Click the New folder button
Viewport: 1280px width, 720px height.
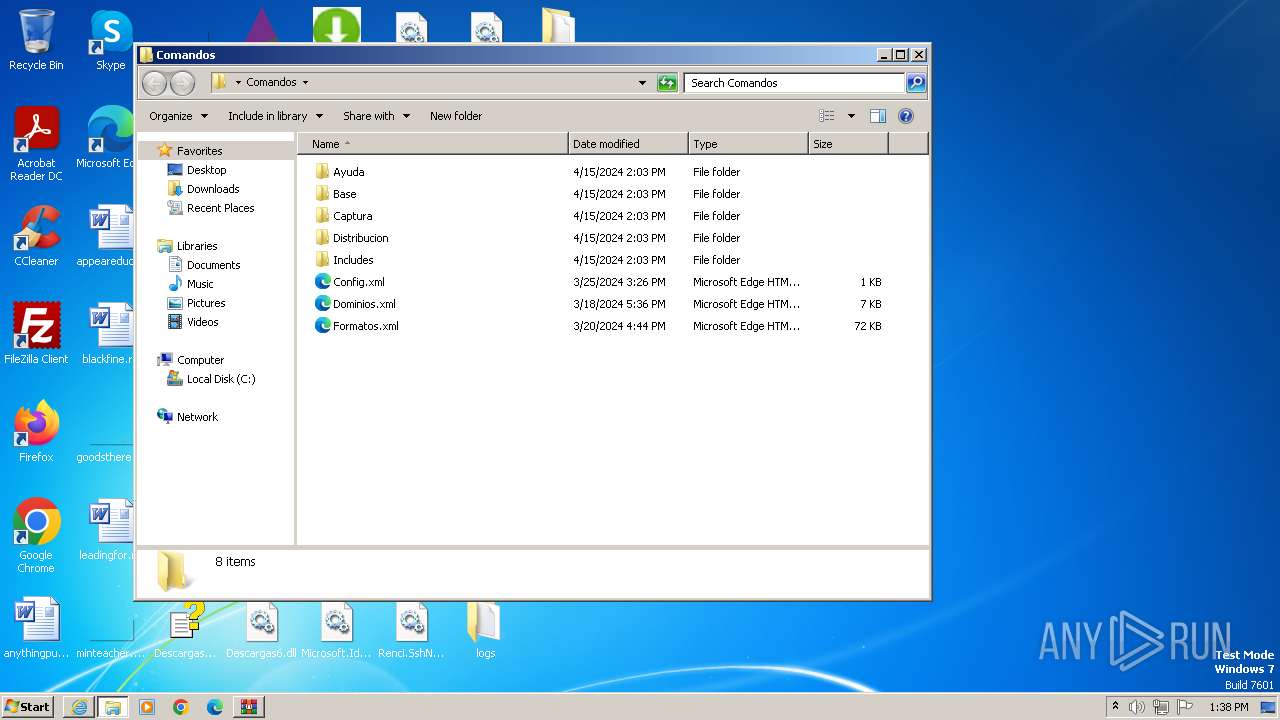[456, 116]
